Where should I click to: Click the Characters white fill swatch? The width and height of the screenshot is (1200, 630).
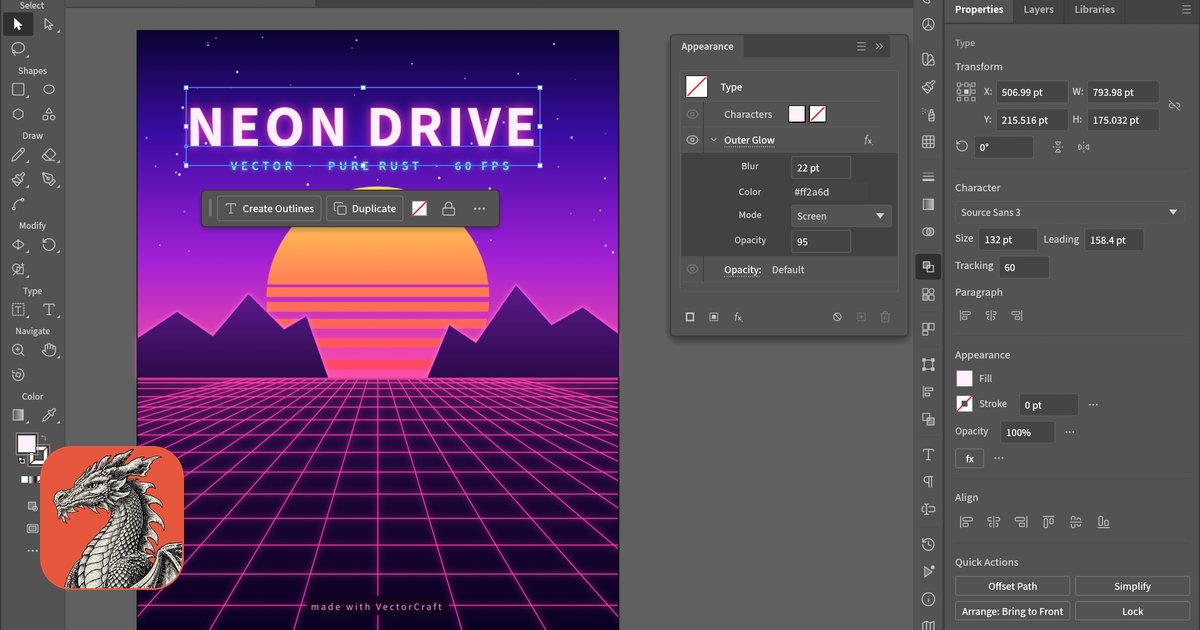797,114
